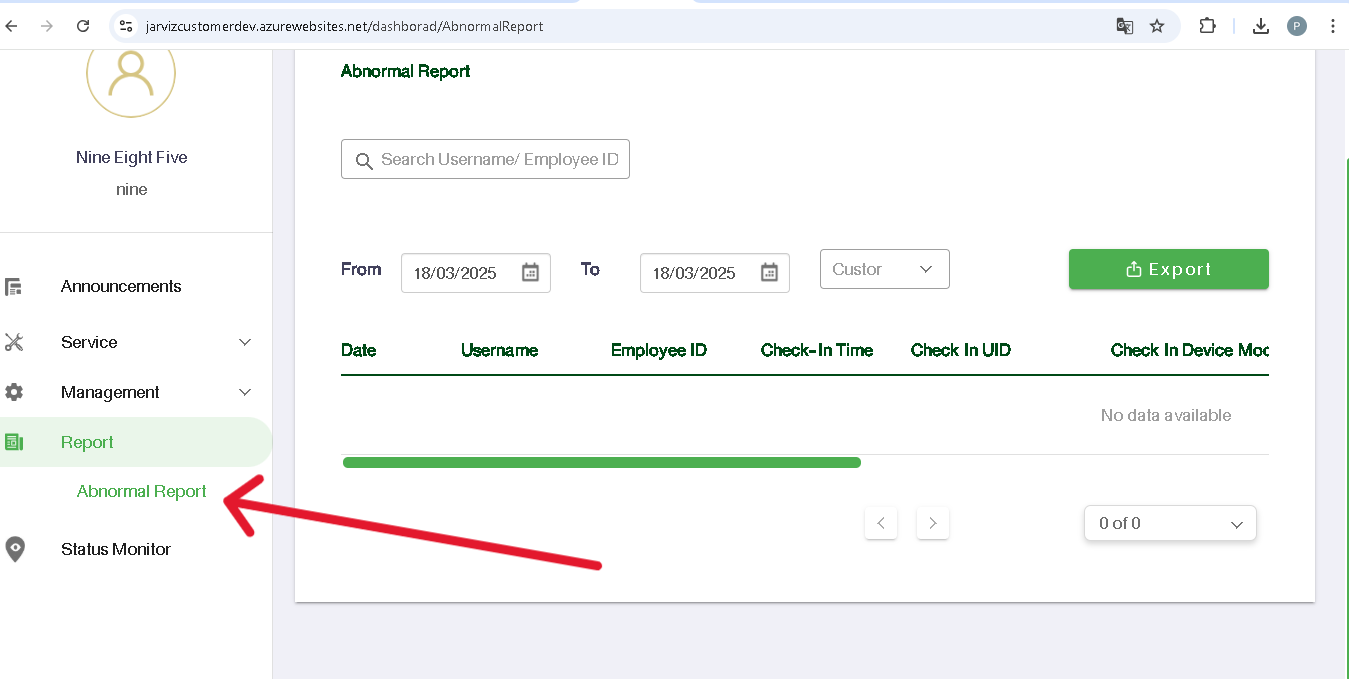Expand the Management menu chevron
The height and width of the screenshot is (679, 1349).
click(245, 392)
